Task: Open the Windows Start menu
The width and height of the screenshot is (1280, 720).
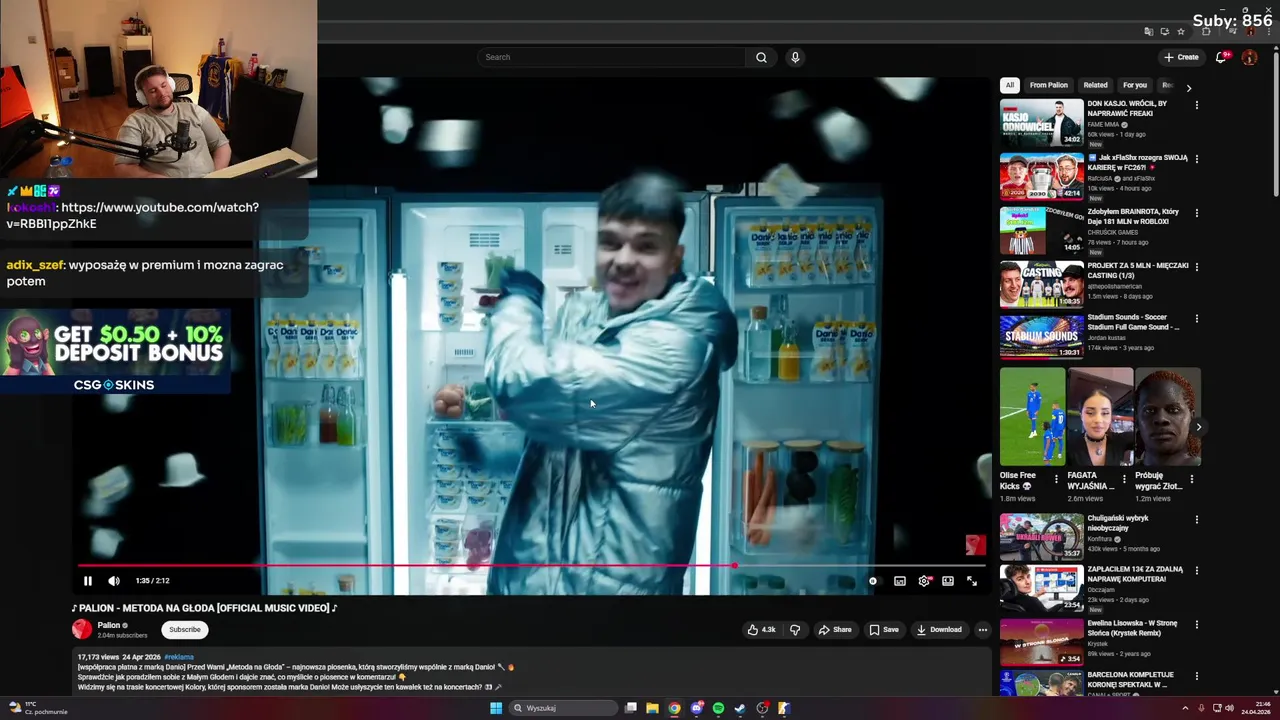Action: pos(496,708)
